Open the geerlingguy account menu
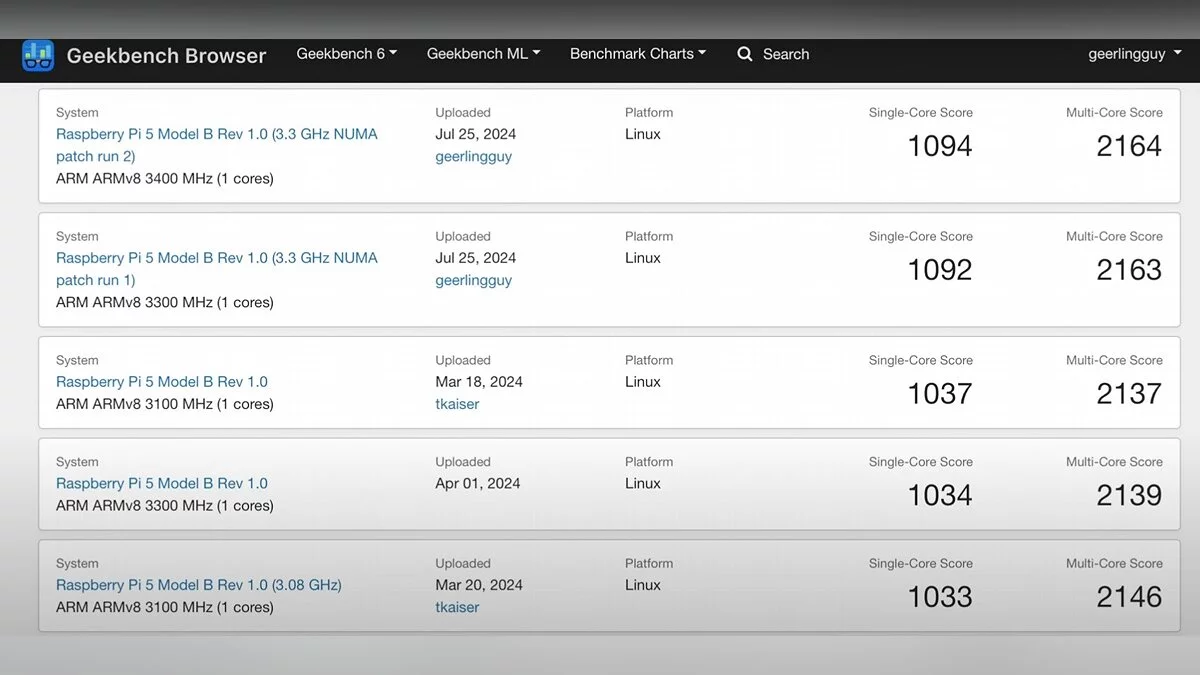The image size is (1200, 675). 1134,54
